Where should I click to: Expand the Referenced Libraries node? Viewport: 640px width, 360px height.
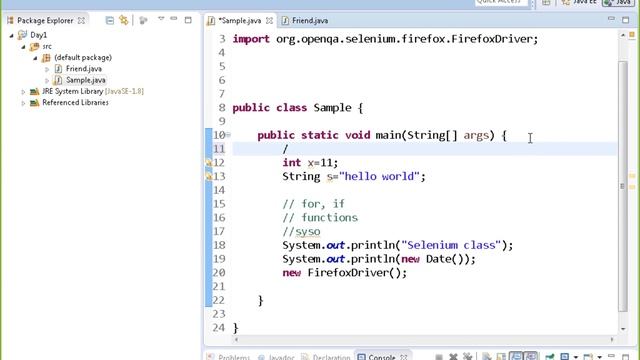tap(23, 103)
